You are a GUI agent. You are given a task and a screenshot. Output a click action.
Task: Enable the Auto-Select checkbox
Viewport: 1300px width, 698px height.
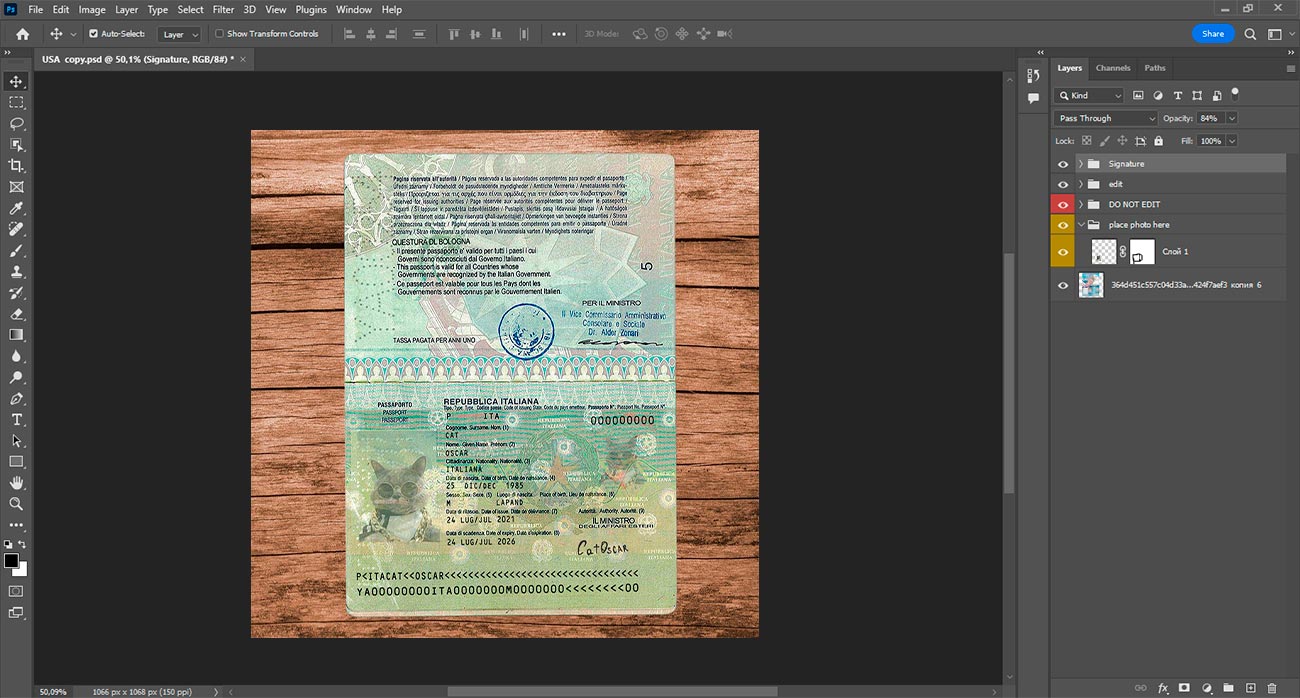tap(94, 34)
